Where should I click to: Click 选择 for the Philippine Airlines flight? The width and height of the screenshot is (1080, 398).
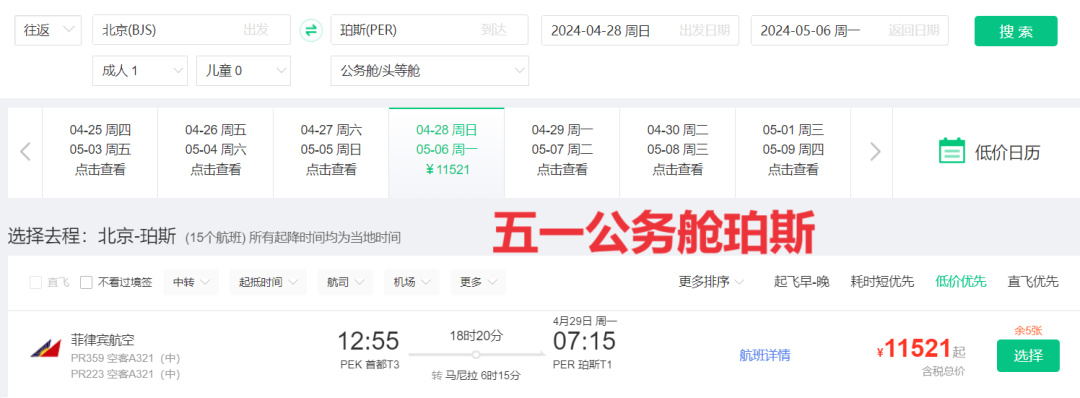tap(1028, 356)
